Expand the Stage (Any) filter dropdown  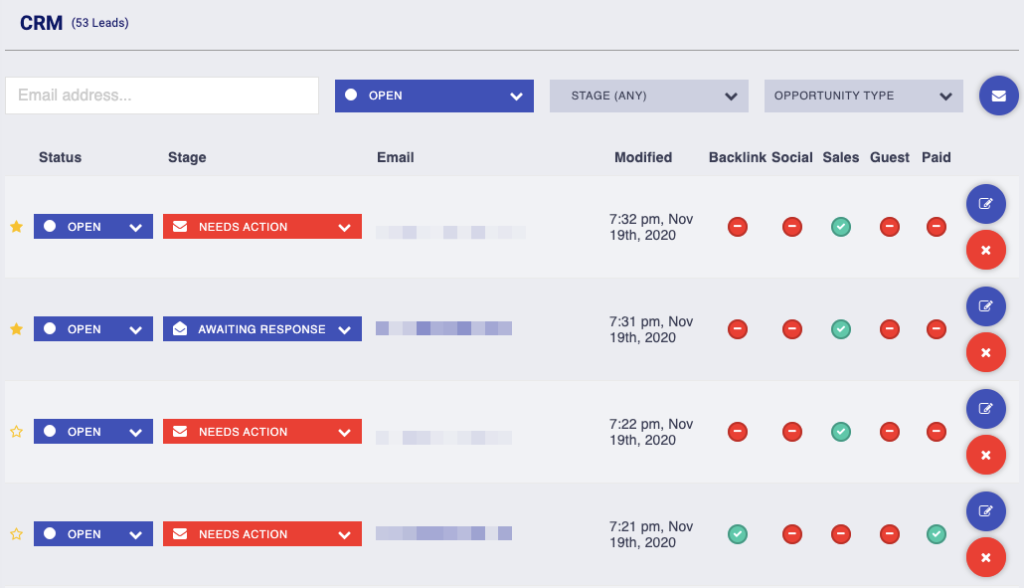[649, 96]
